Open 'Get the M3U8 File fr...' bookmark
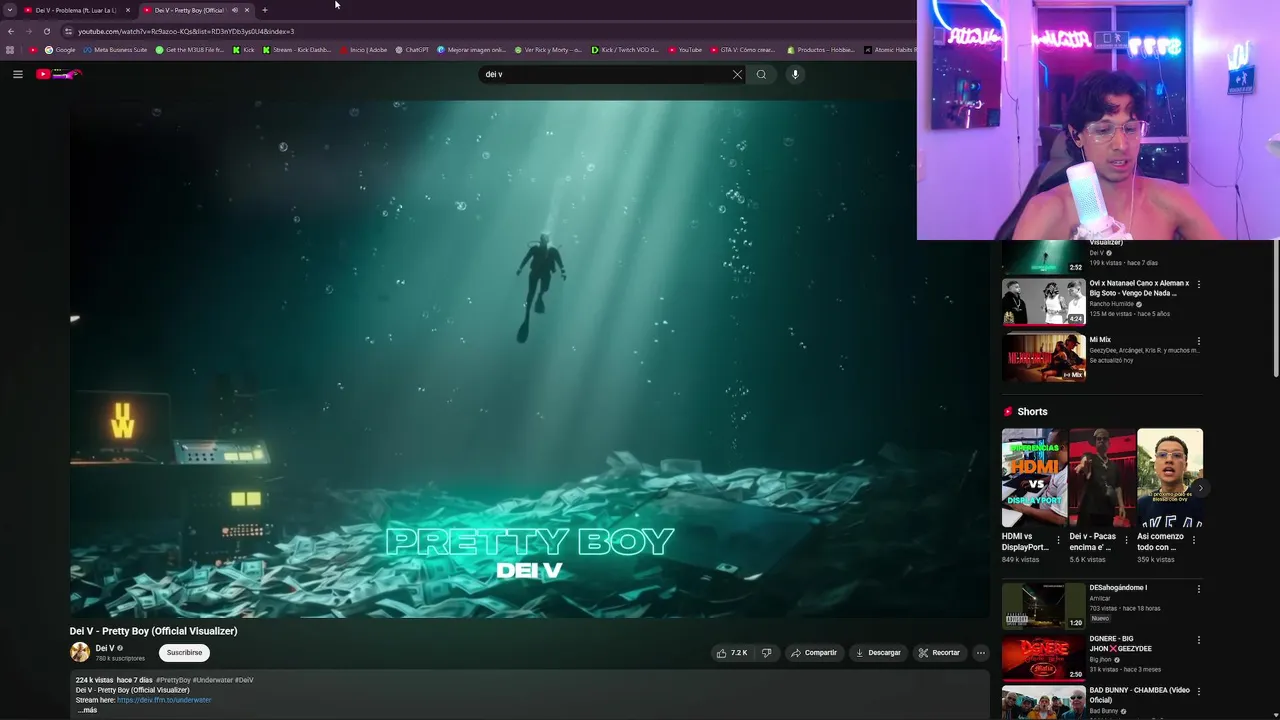The width and height of the screenshot is (1280, 720). [190, 50]
